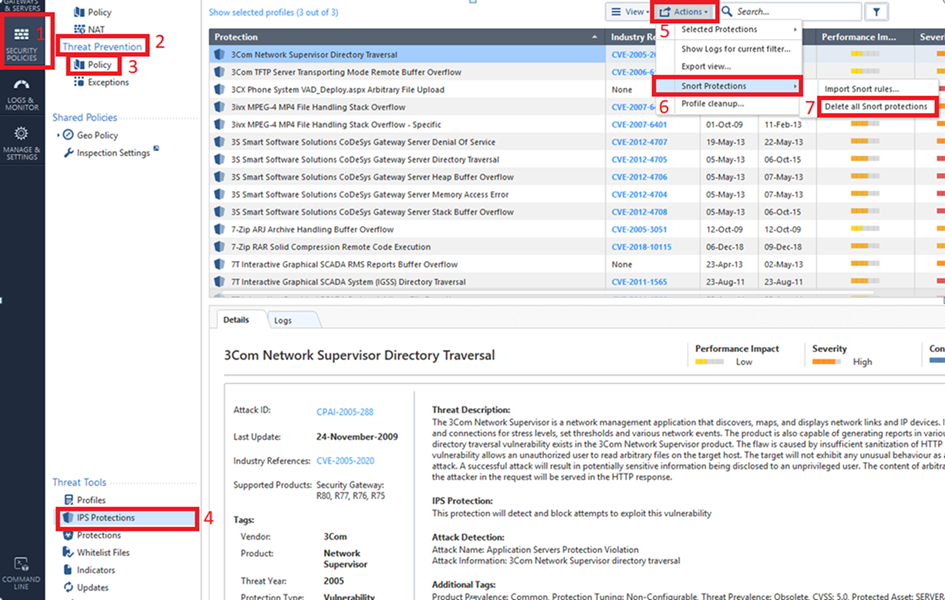Open CVE-2012-4707 industry reference link
This screenshot has width=945, height=600.
pyautogui.click(x=639, y=143)
